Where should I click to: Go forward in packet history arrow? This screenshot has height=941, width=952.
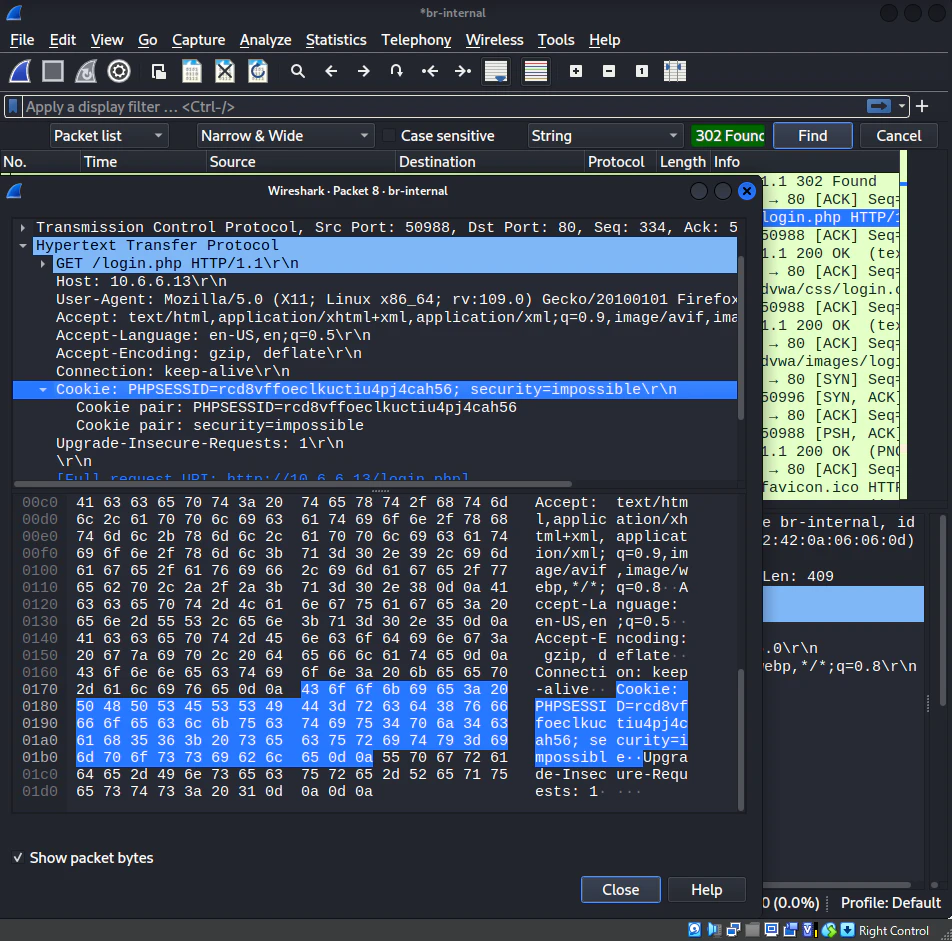364,72
